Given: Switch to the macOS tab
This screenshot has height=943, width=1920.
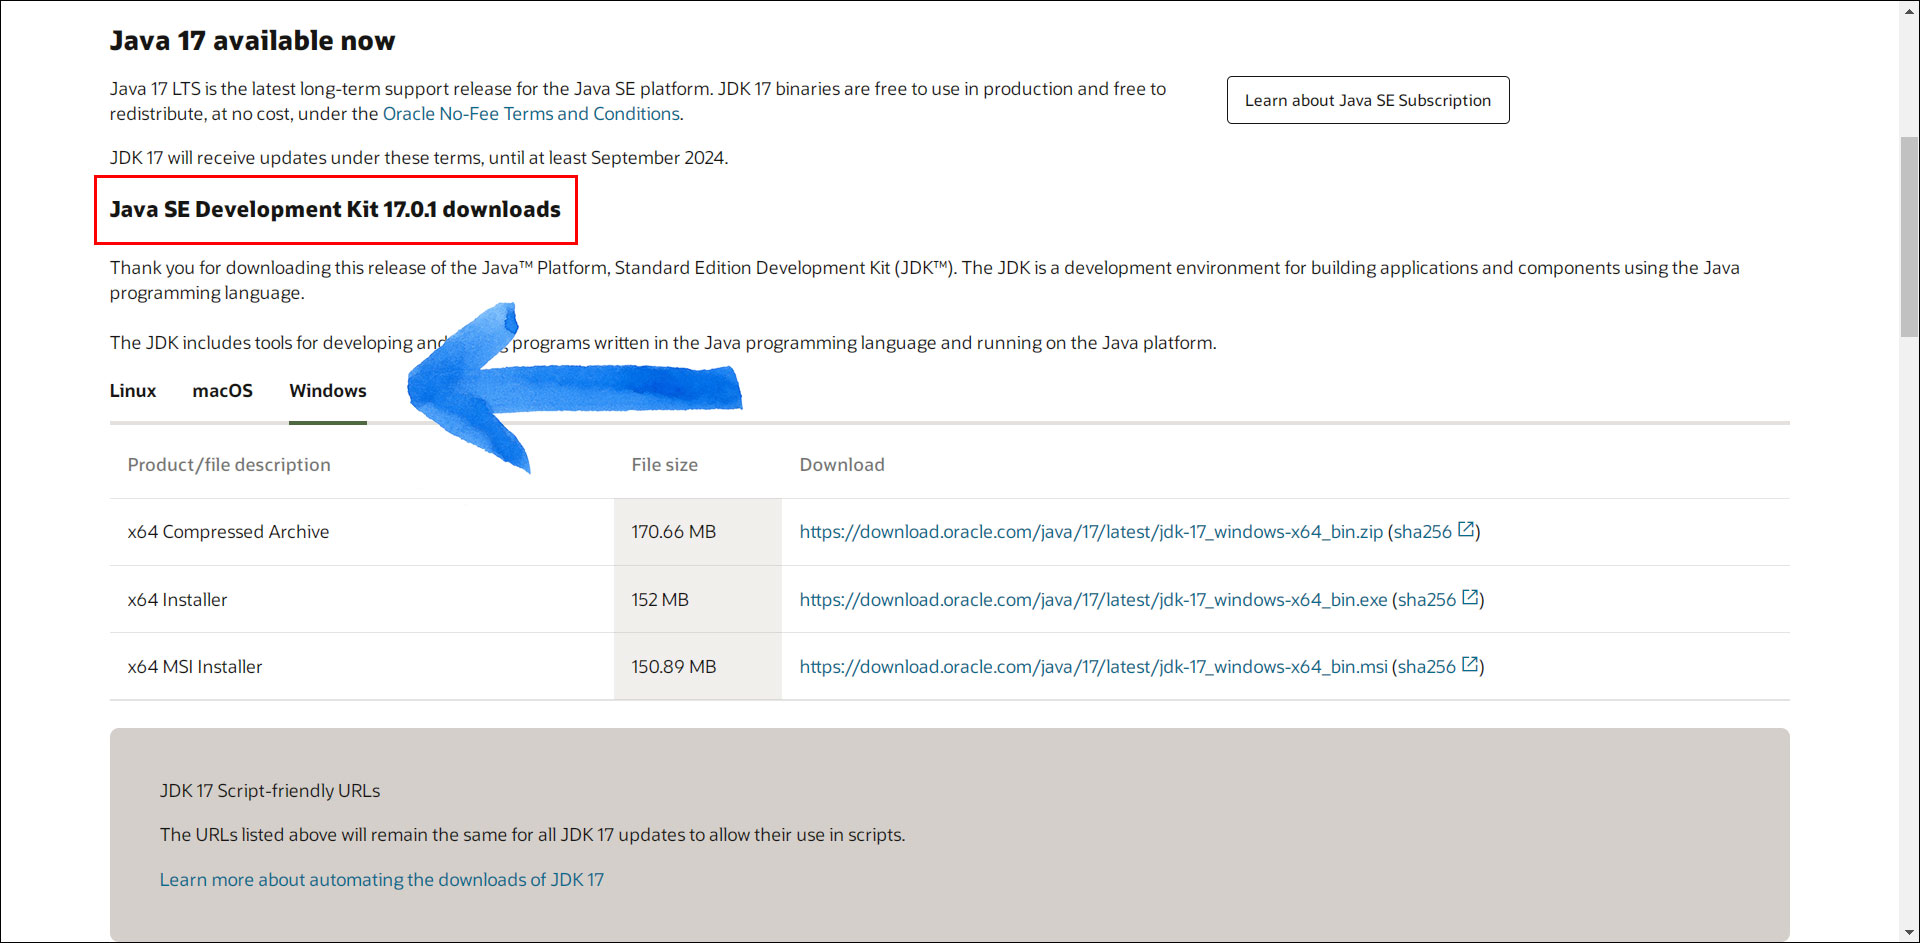Looking at the screenshot, I should point(223,391).
